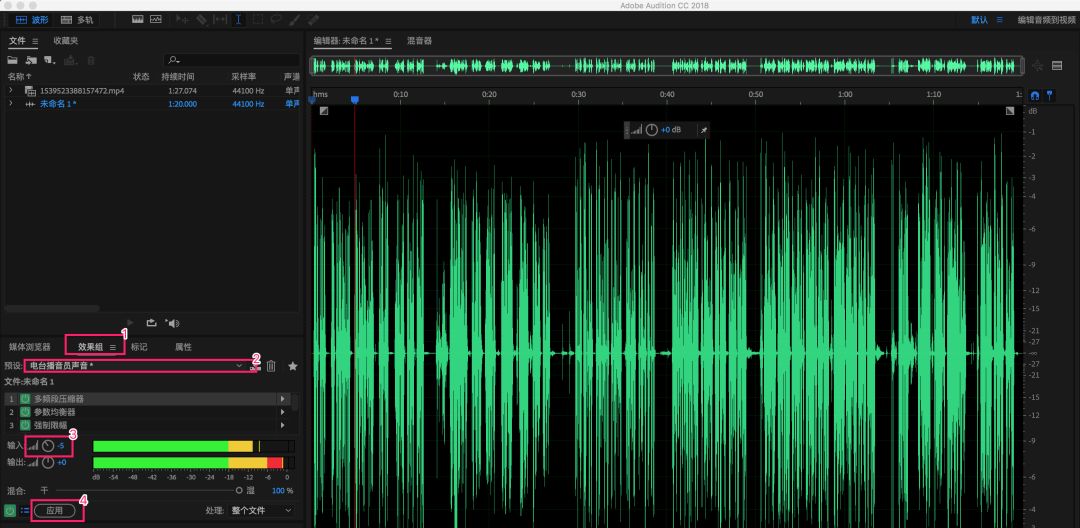The image size is (1080, 528).
Task: Click the files search field
Action: click(x=231, y=61)
